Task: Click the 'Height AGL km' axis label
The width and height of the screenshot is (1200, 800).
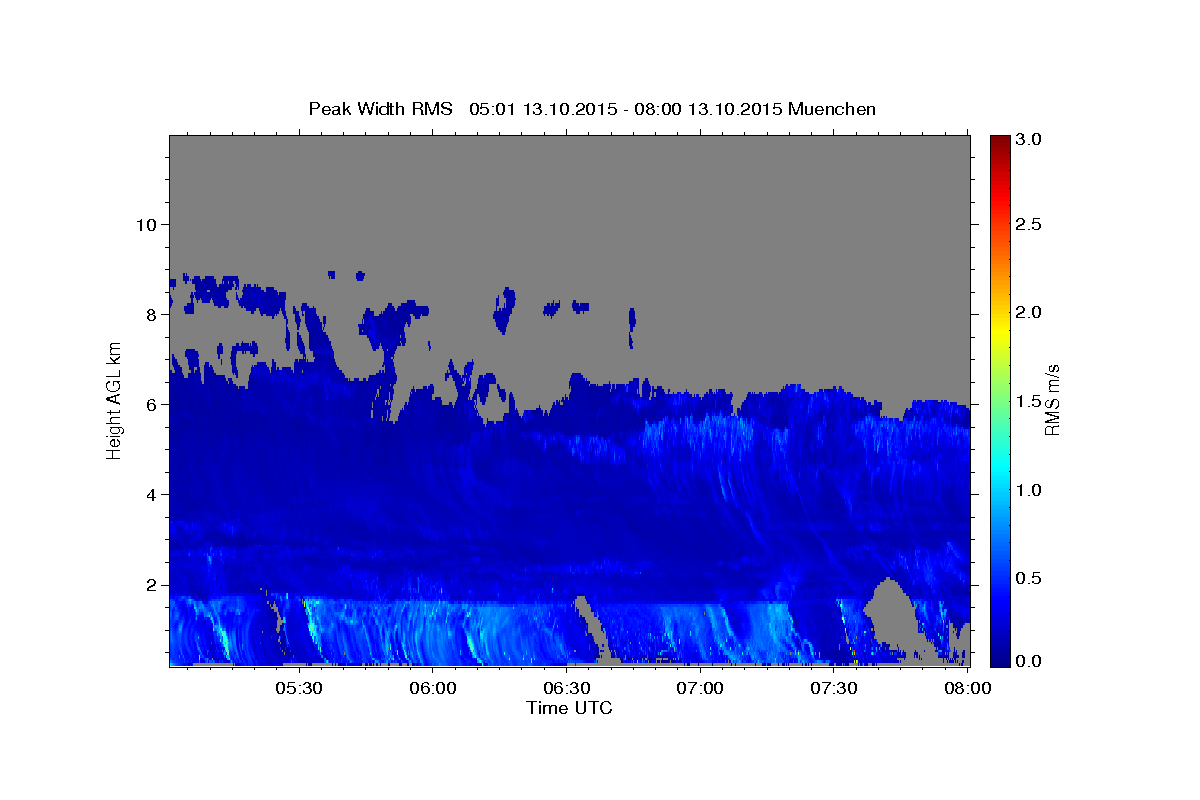Action: click(115, 399)
